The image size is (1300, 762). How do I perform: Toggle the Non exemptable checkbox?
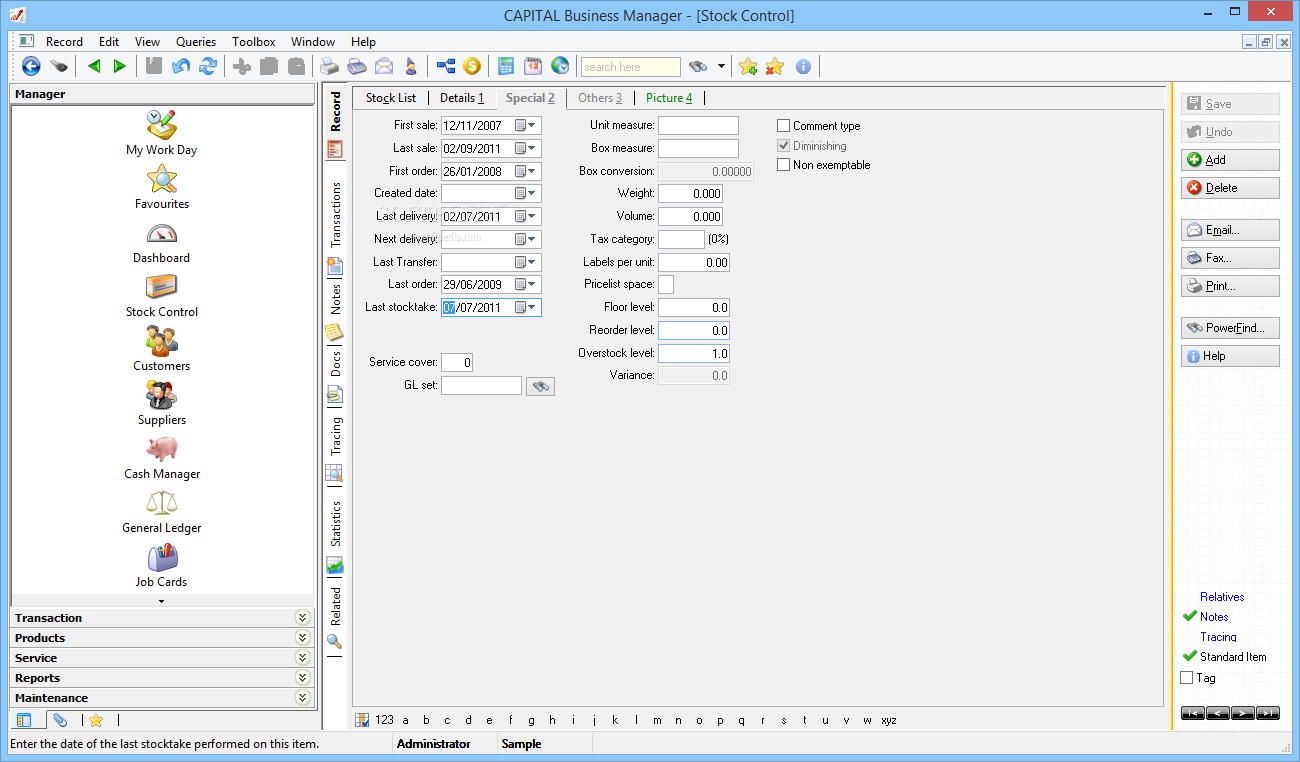pyautogui.click(x=784, y=165)
